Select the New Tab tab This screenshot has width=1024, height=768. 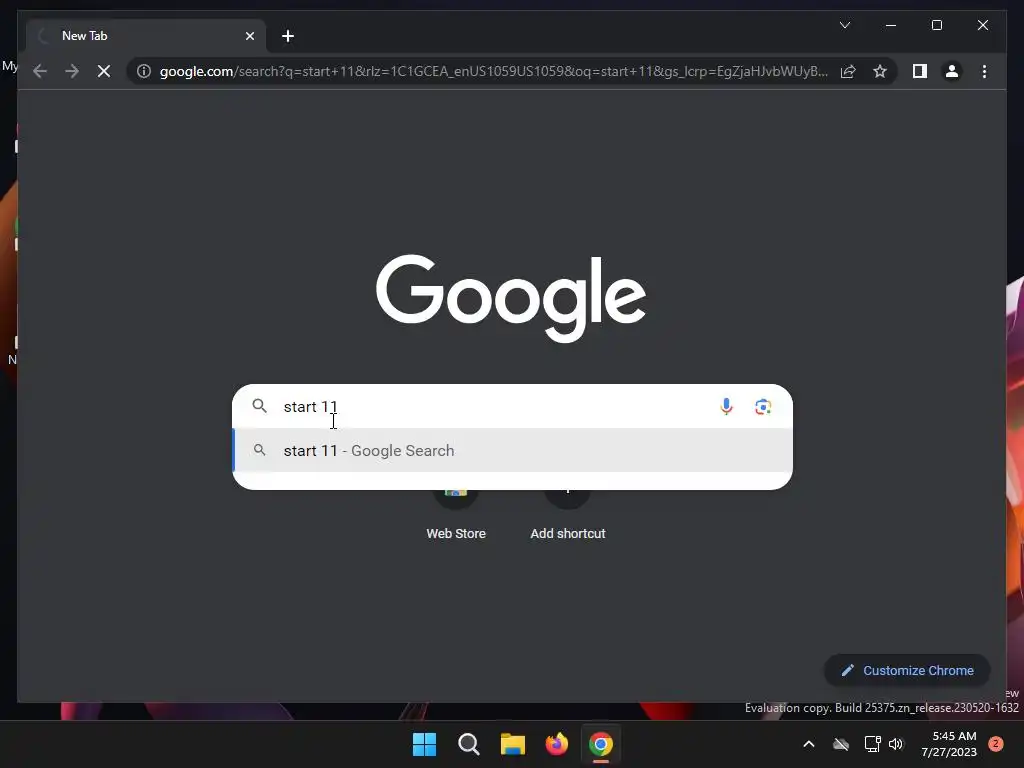pyautogui.click(x=146, y=36)
